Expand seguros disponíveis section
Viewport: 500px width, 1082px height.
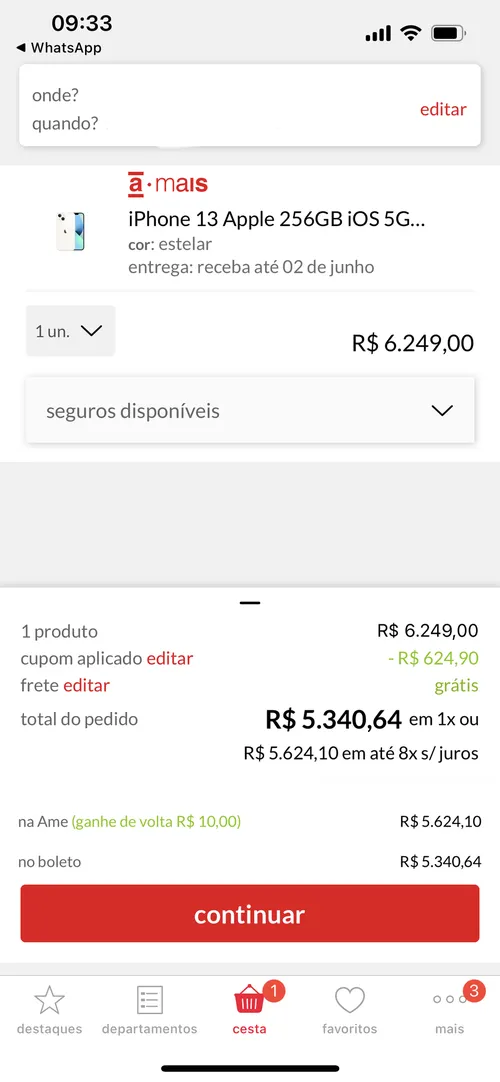coord(250,411)
